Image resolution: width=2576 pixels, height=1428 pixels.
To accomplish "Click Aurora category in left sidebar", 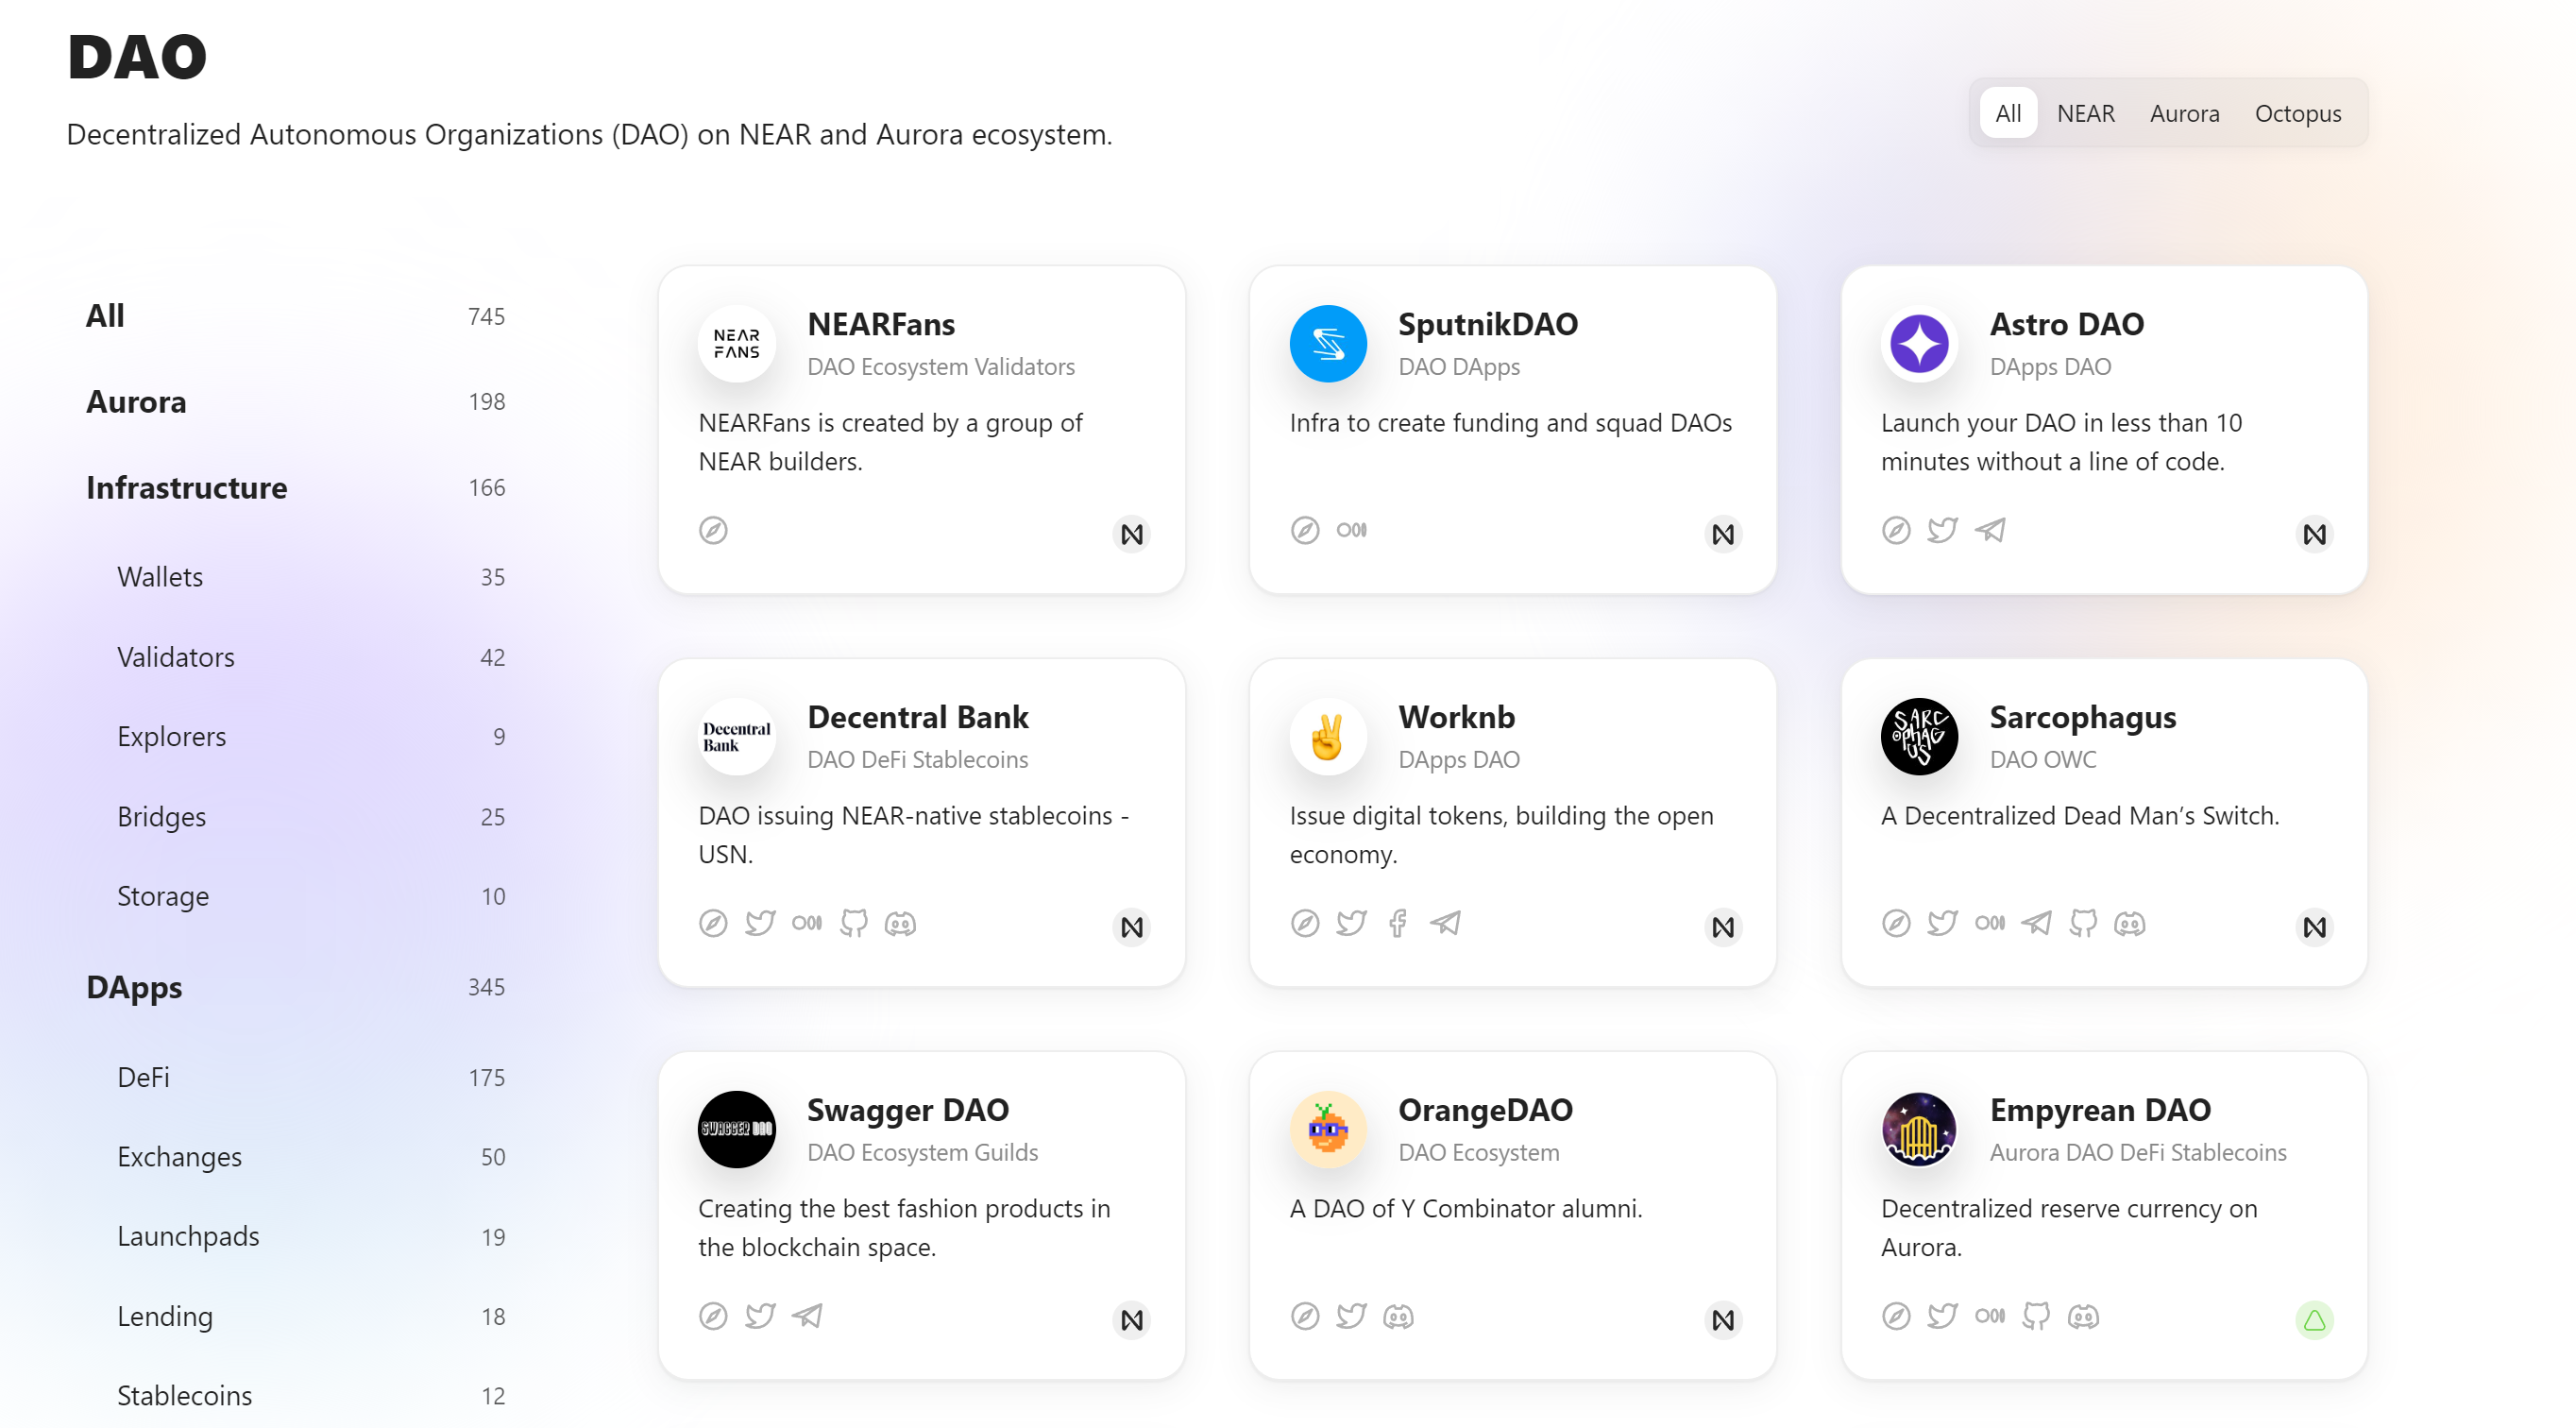I will [137, 401].
